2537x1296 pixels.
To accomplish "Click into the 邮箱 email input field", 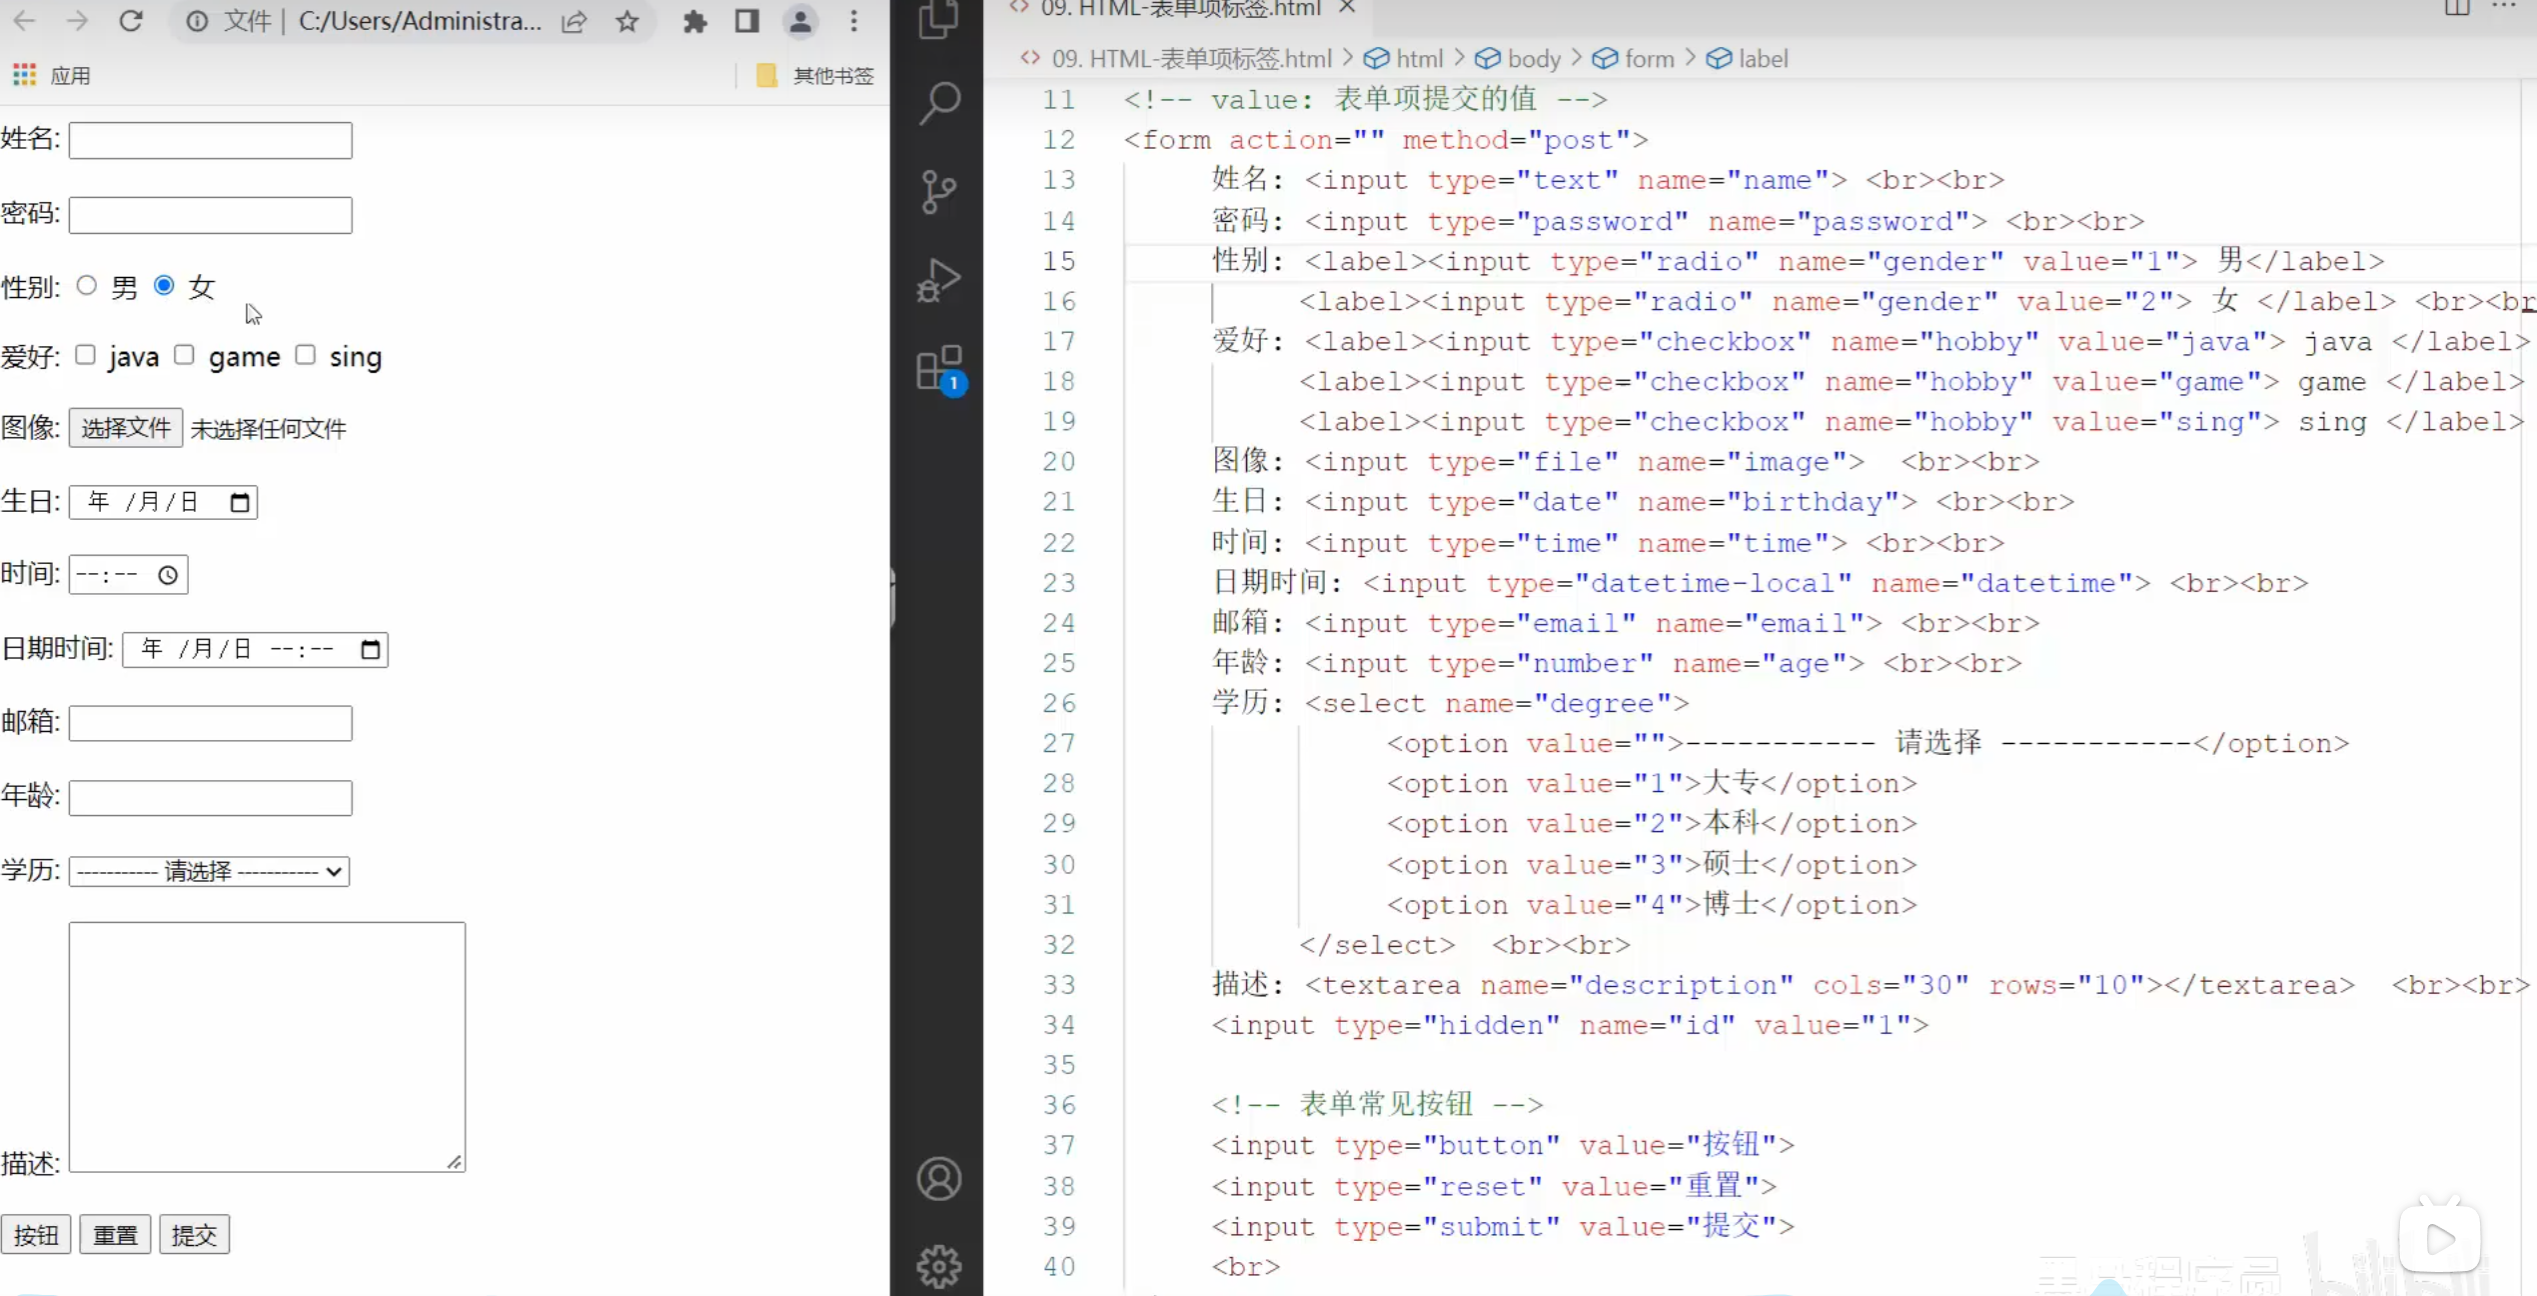I will point(210,723).
